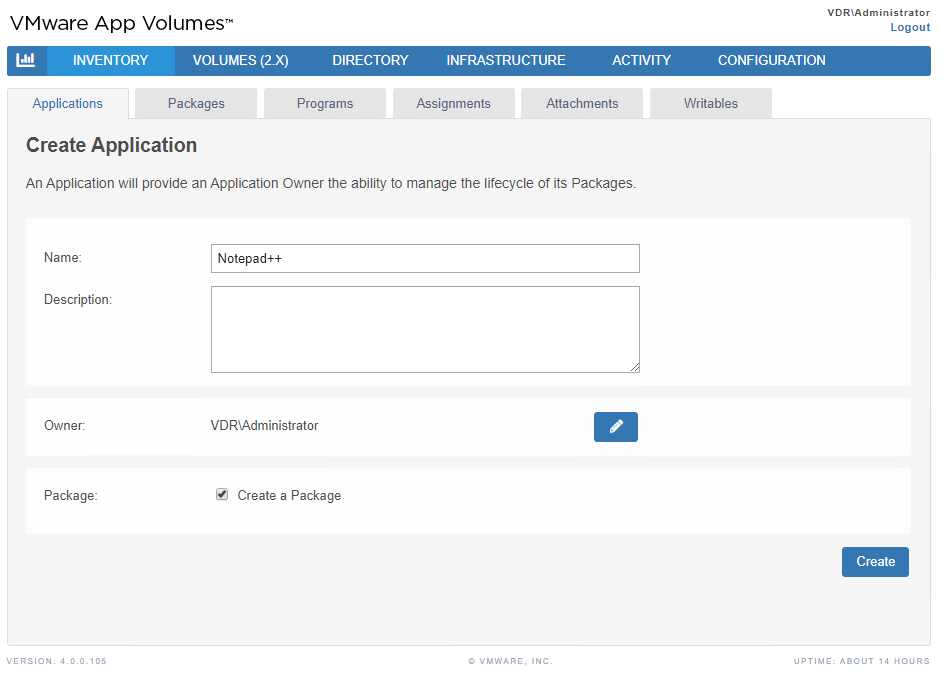The image size is (942, 681).
Task: Click the VDR\Administrator owner value
Action: tap(264, 426)
